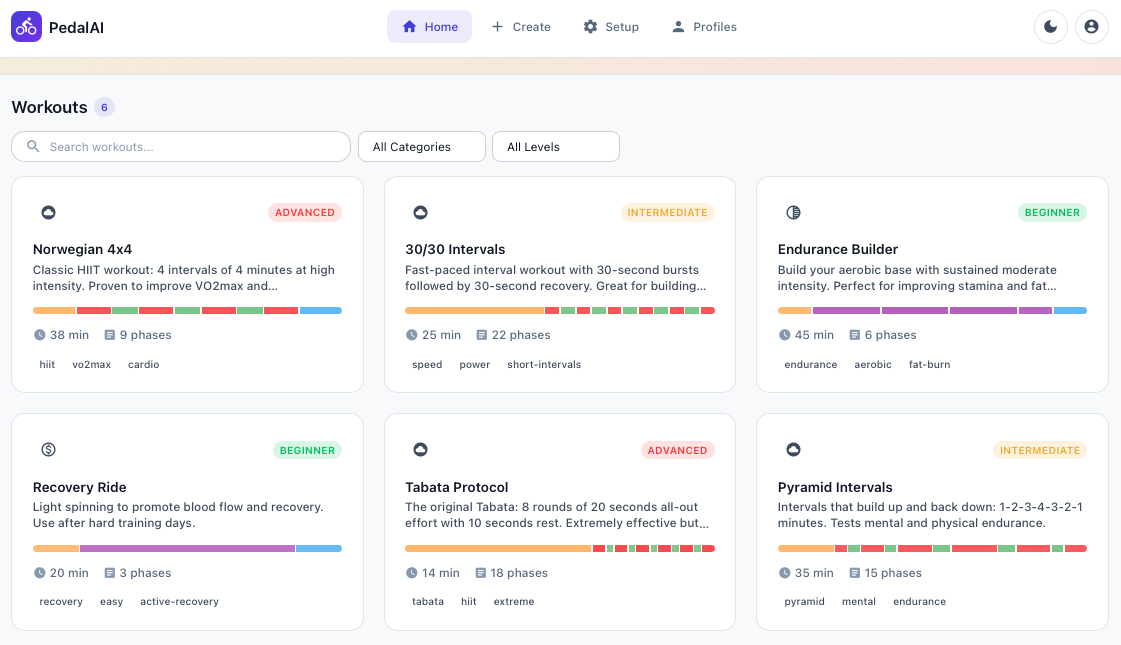The width and height of the screenshot is (1121, 645).
Task: Click the PedalAI bicycle logo icon
Action: point(26,27)
